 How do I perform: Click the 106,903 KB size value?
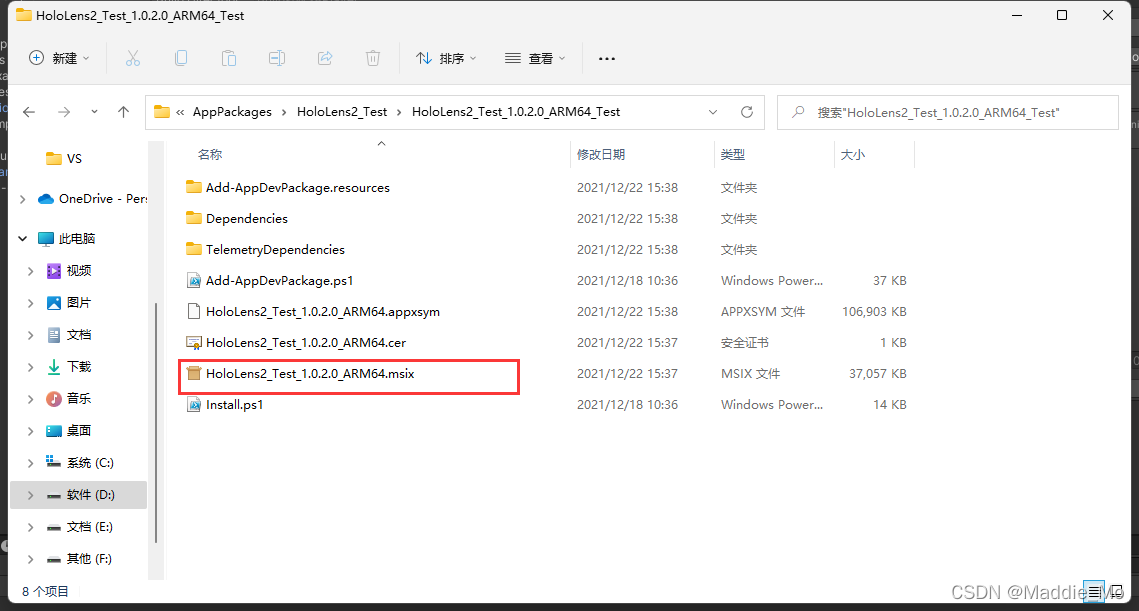pos(874,312)
